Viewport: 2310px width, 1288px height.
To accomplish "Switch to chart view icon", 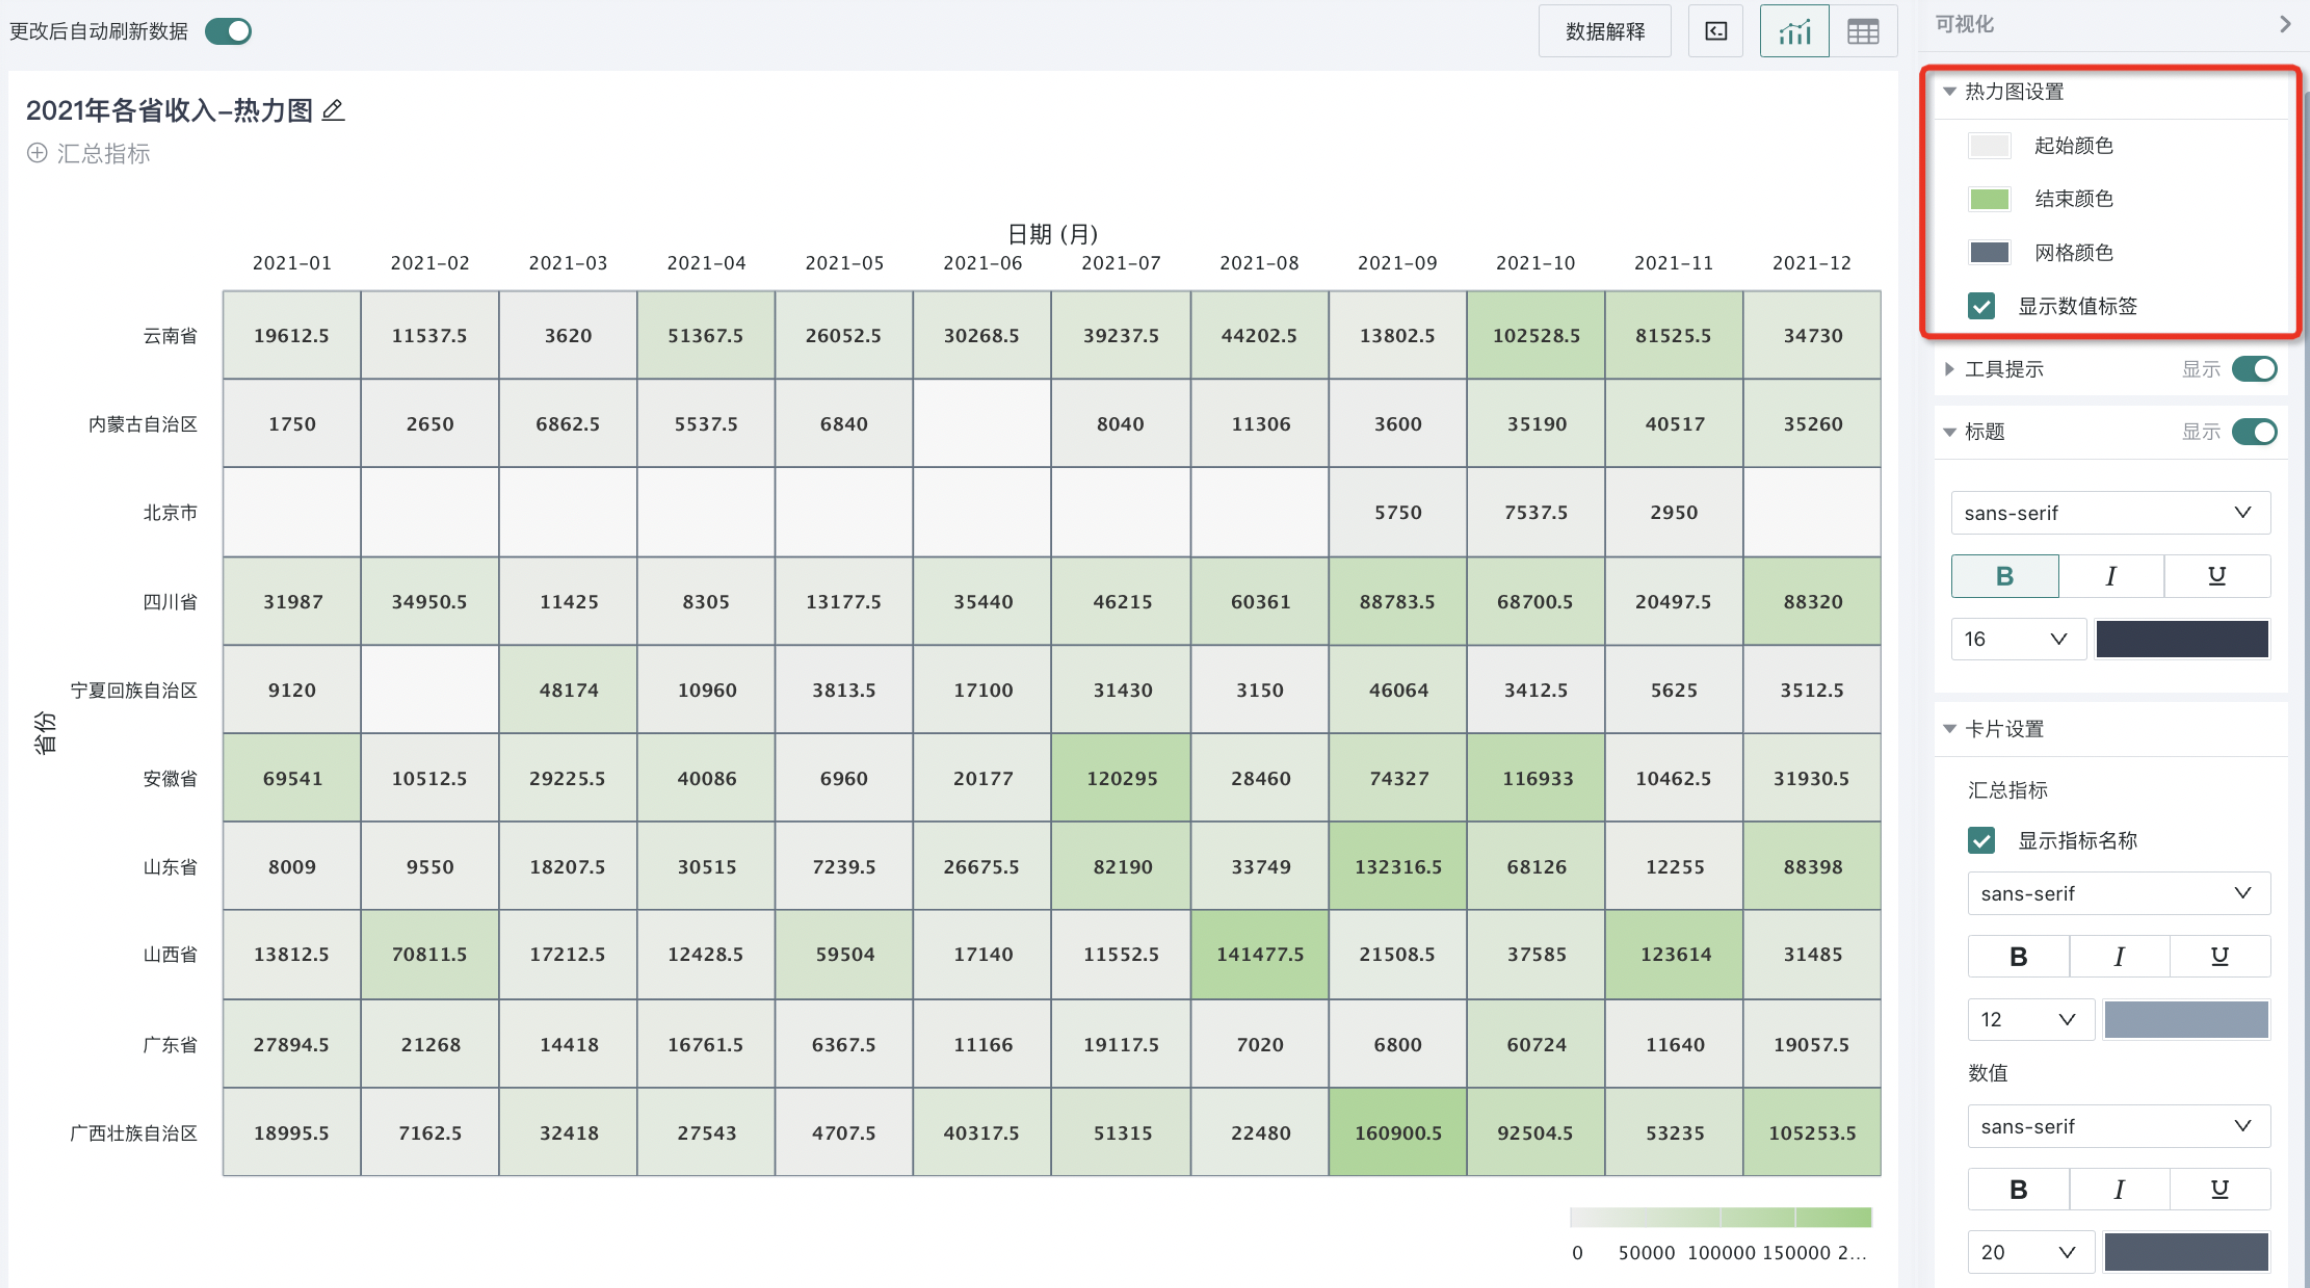I will tap(1794, 32).
